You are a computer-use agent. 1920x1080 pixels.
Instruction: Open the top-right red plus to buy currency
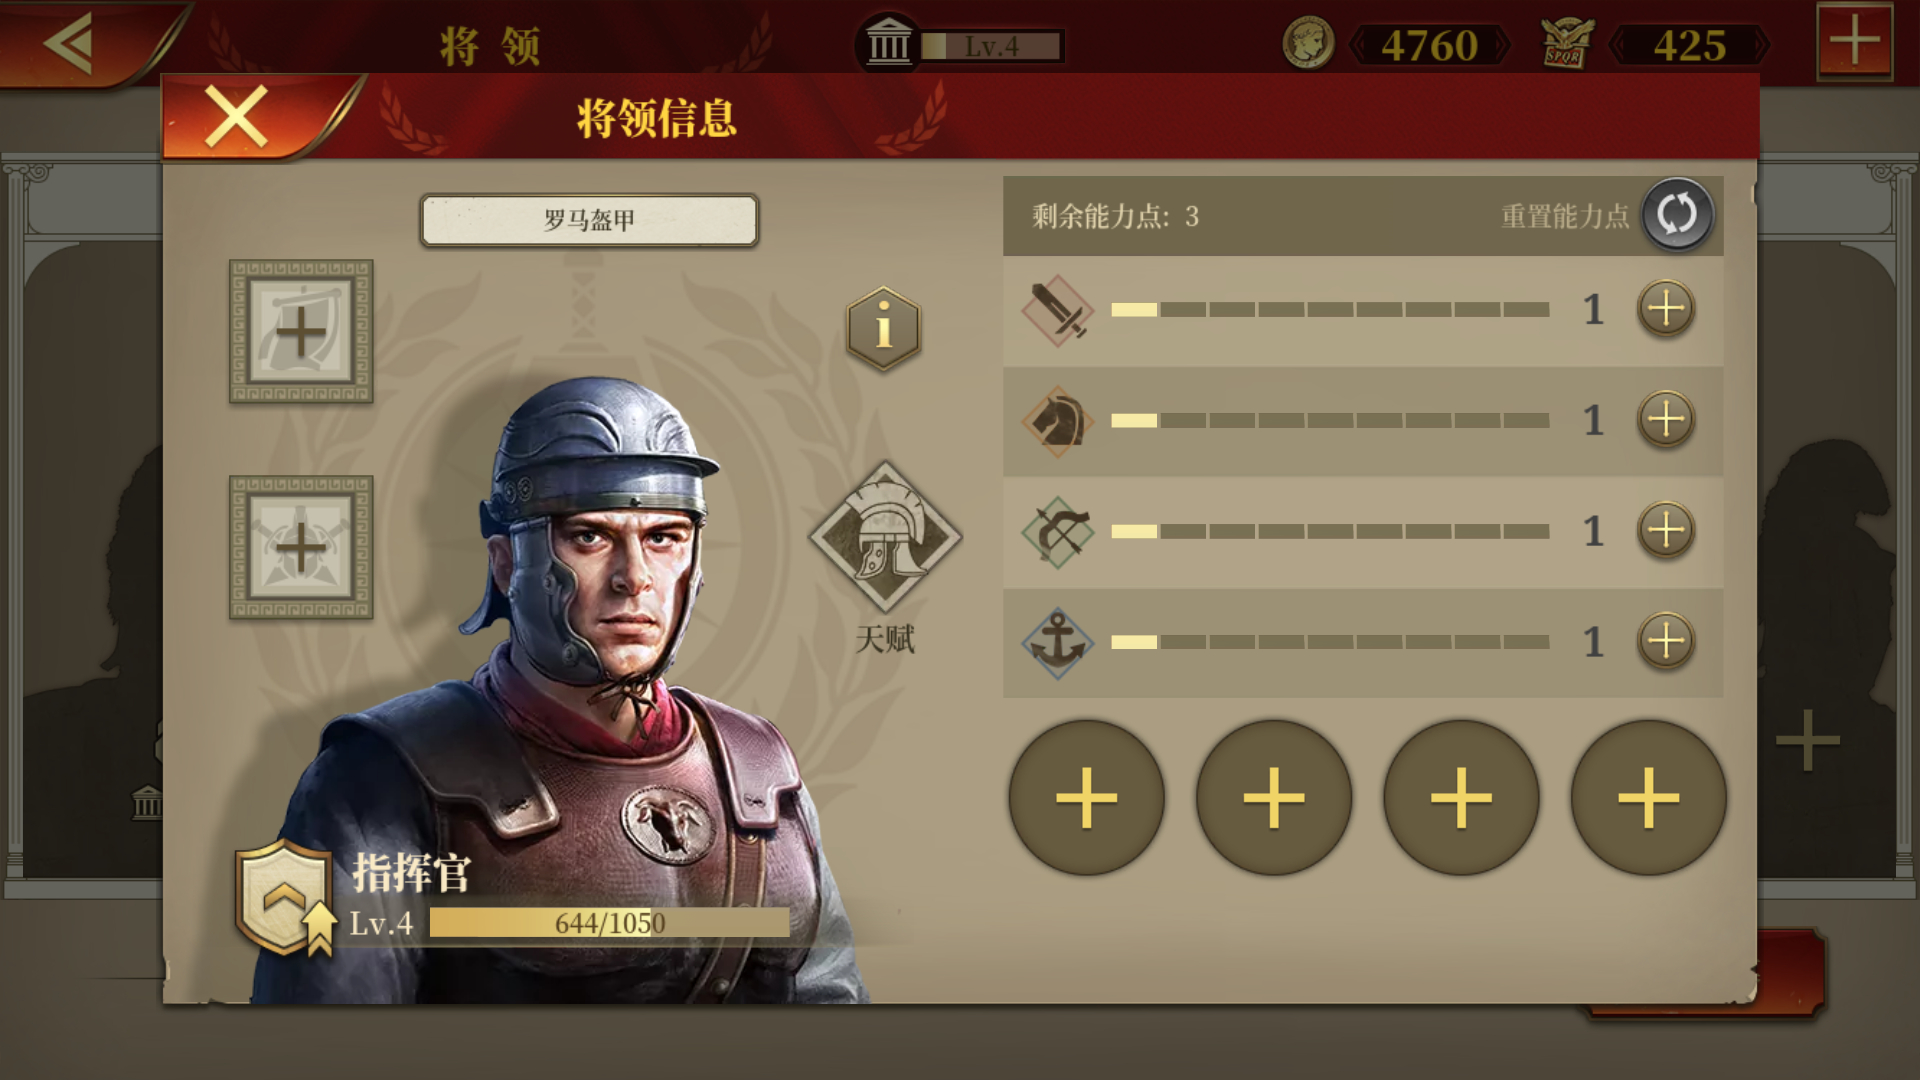tap(1855, 42)
